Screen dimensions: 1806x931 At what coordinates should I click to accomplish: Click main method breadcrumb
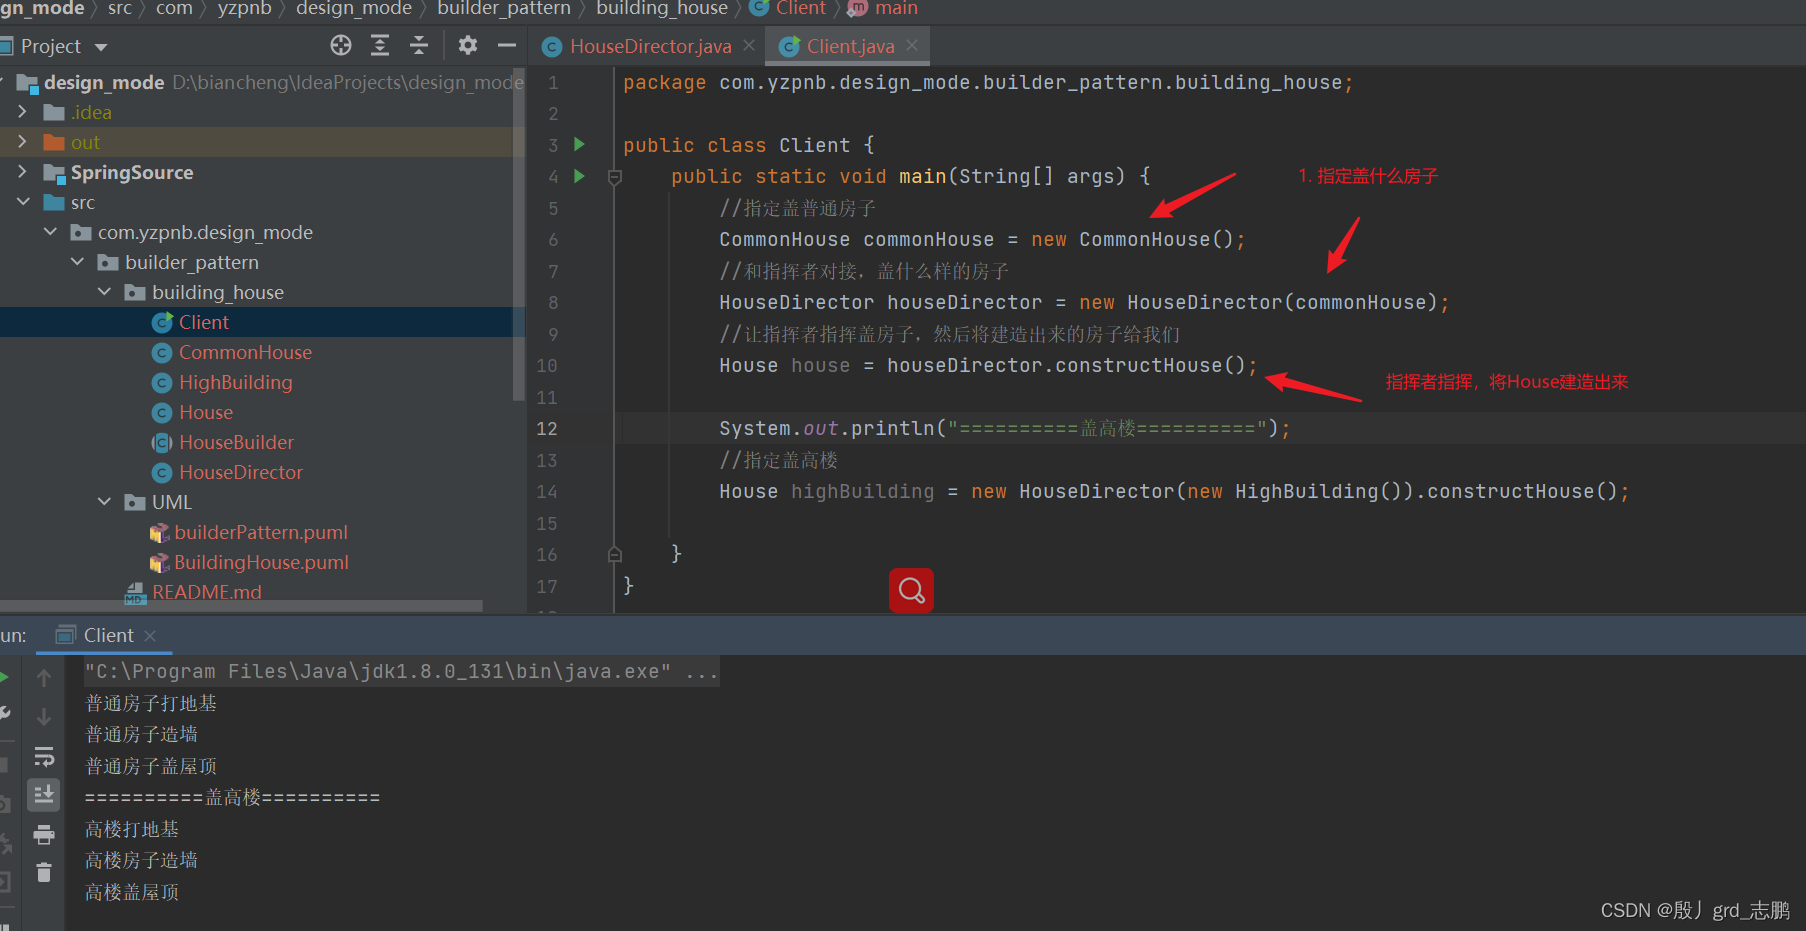pyautogui.click(x=883, y=8)
